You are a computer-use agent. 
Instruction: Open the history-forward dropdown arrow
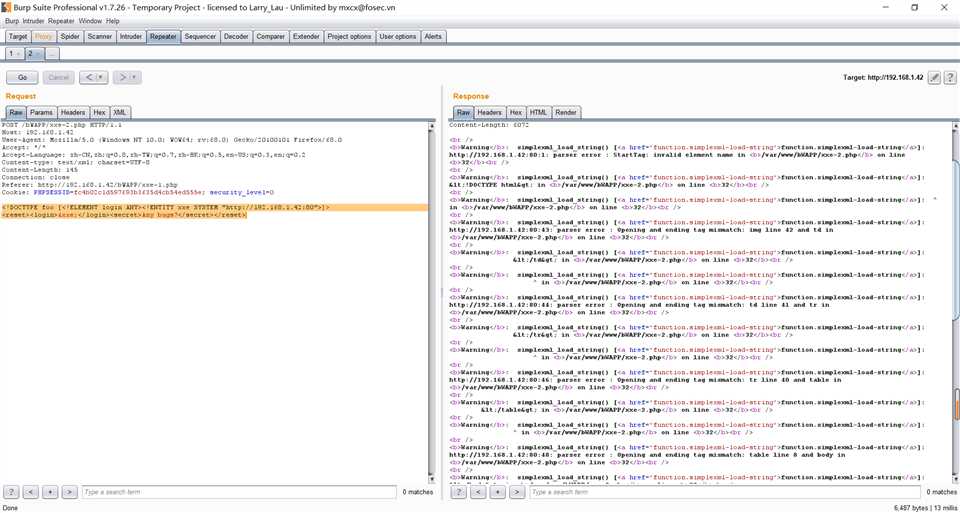[x=135, y=78]
